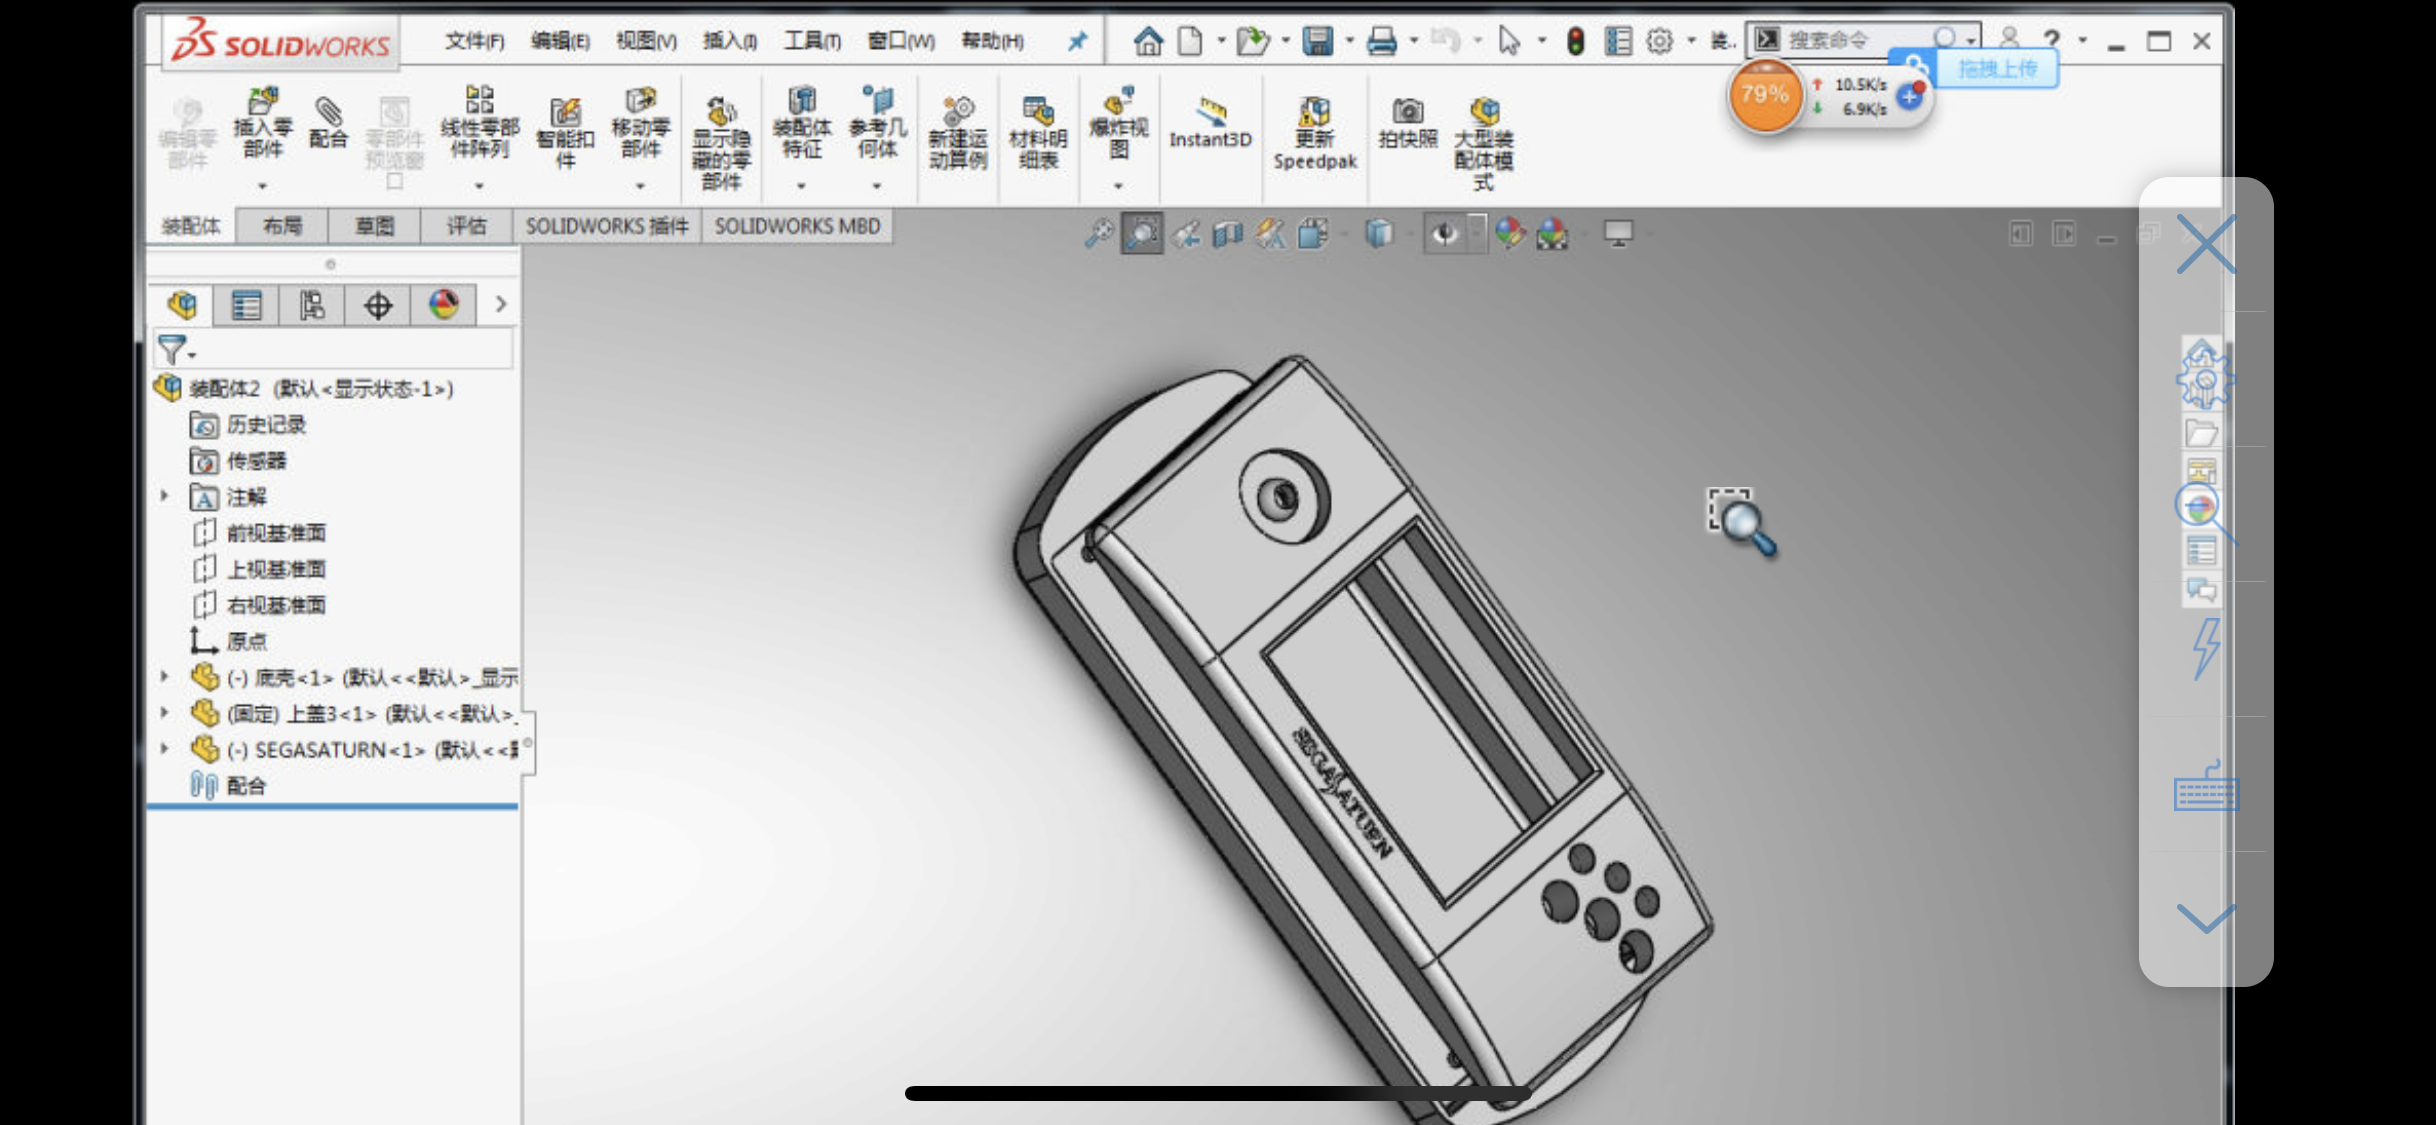Viewport: 2436px width, 1125px height.
Task: Click the 拖拽上传 upload button
Action: 1996,68
